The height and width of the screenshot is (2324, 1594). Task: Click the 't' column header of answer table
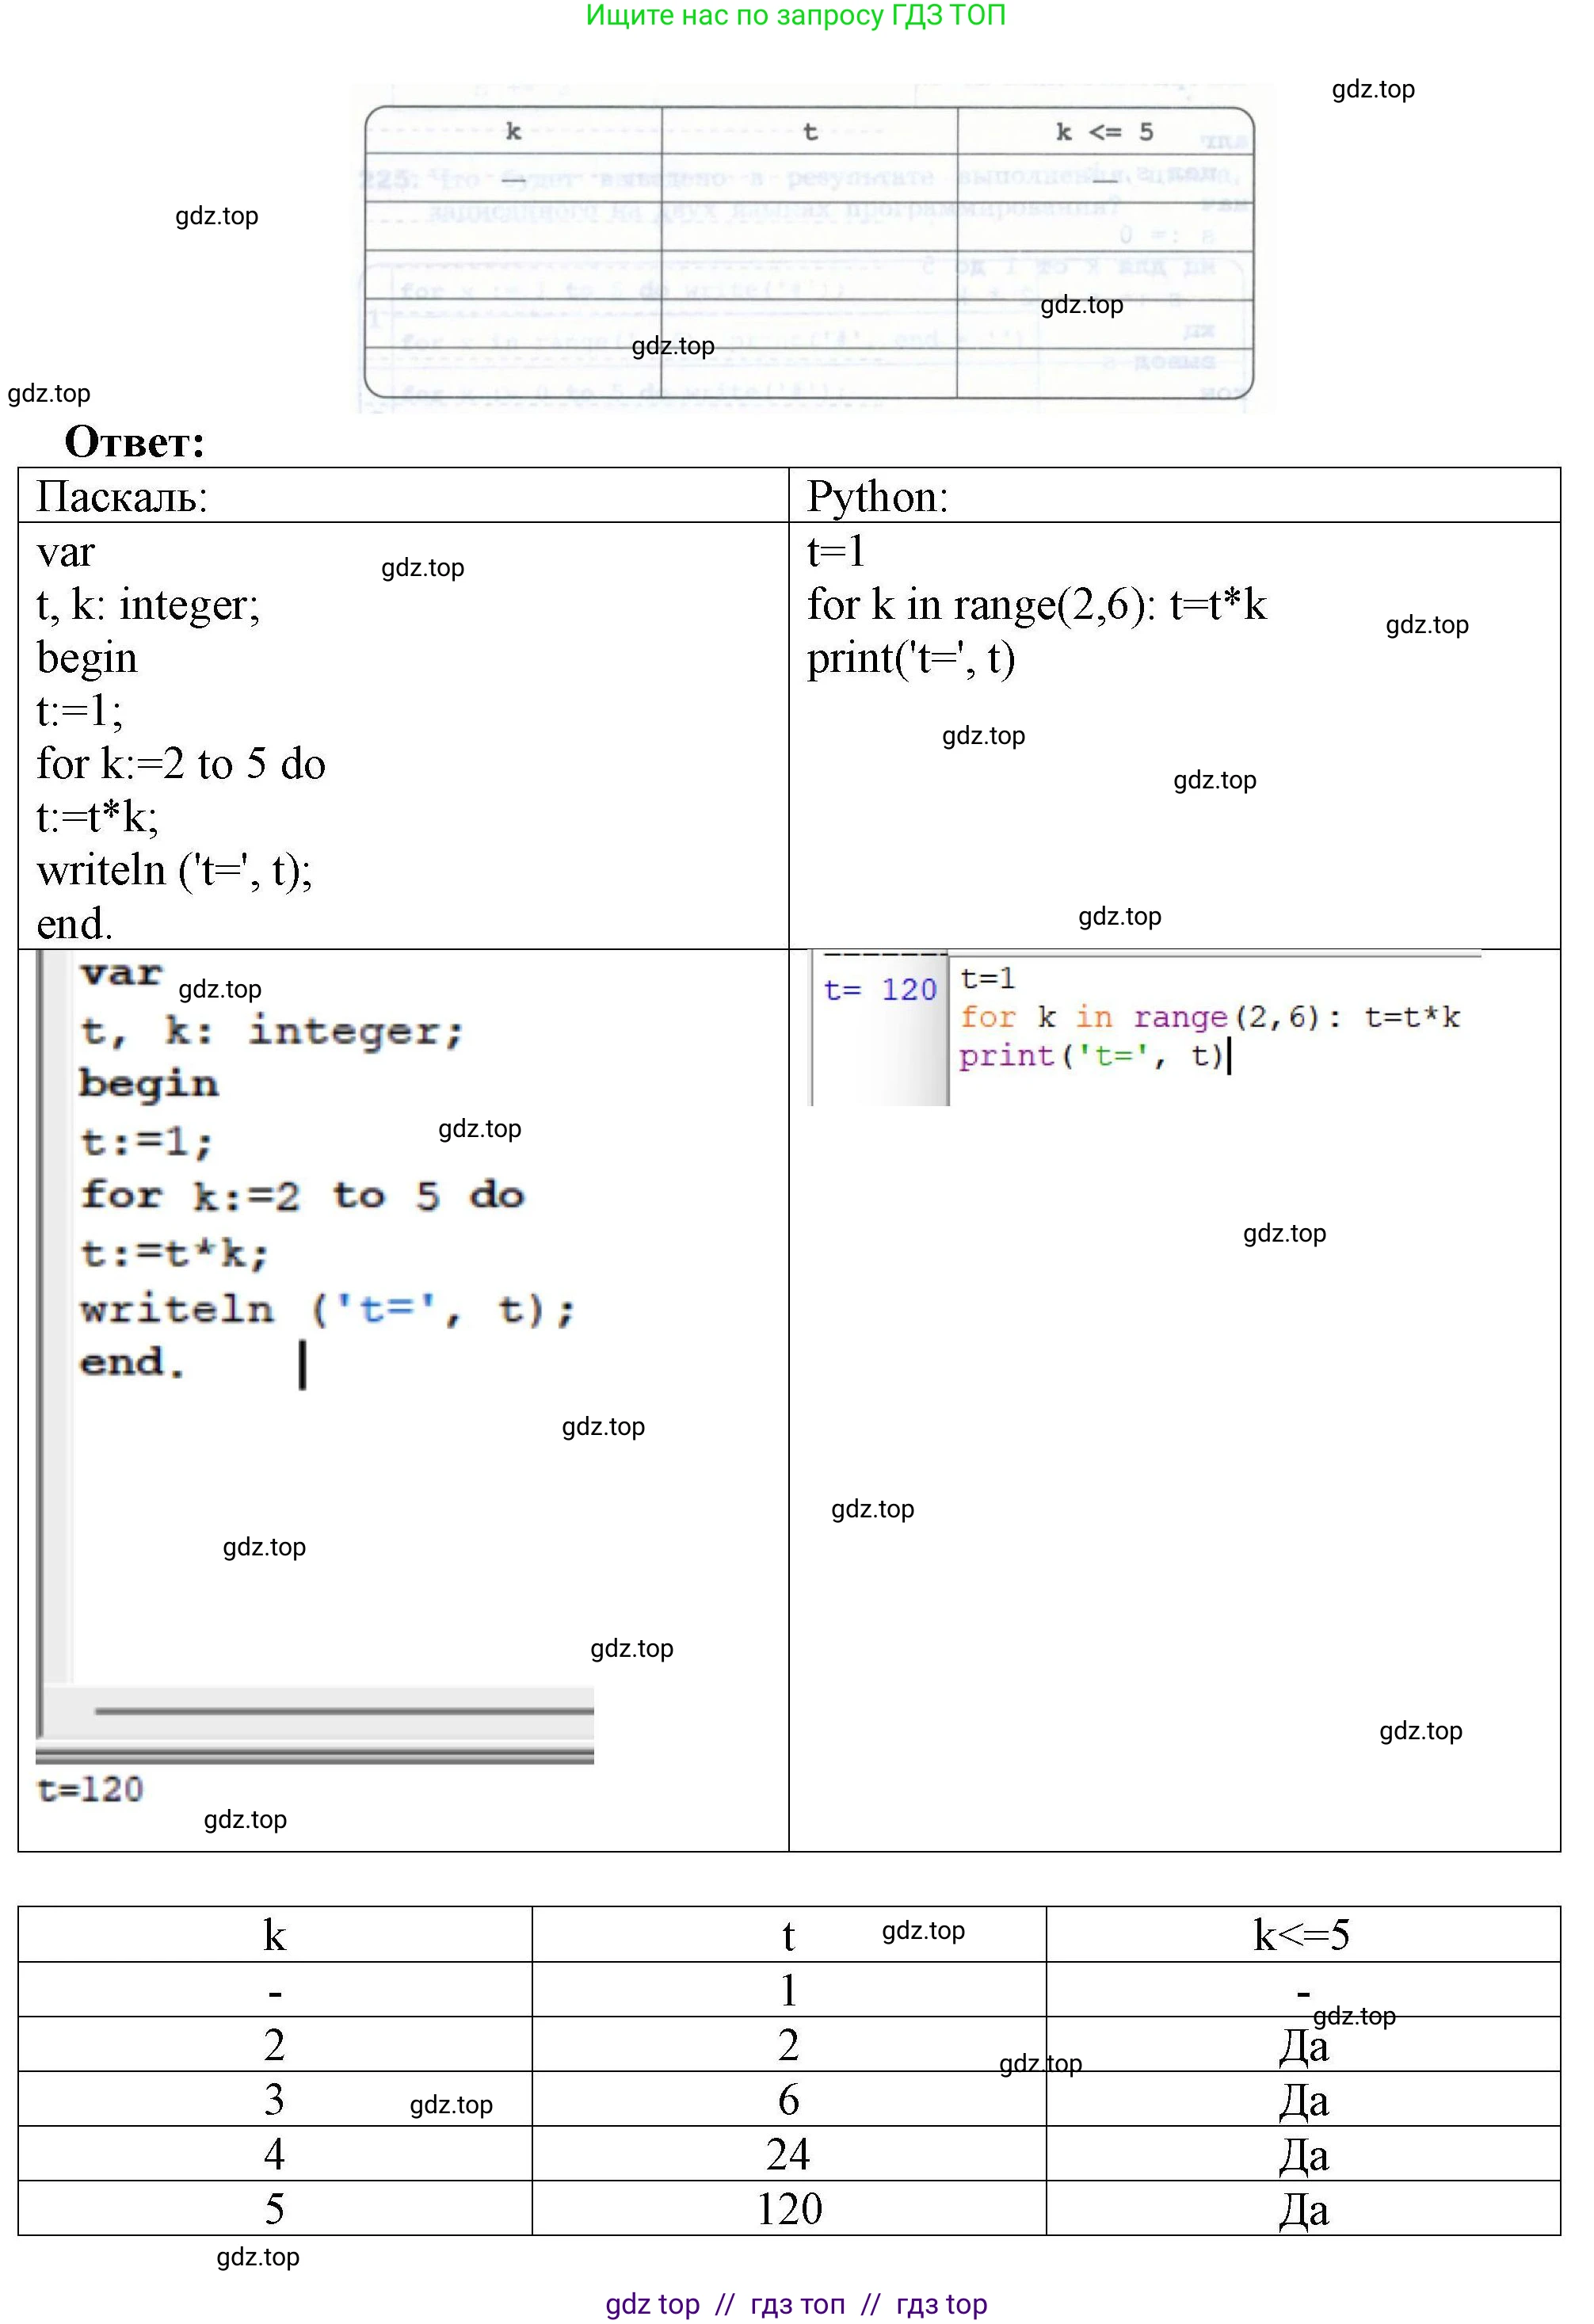tap(788, 1935)
